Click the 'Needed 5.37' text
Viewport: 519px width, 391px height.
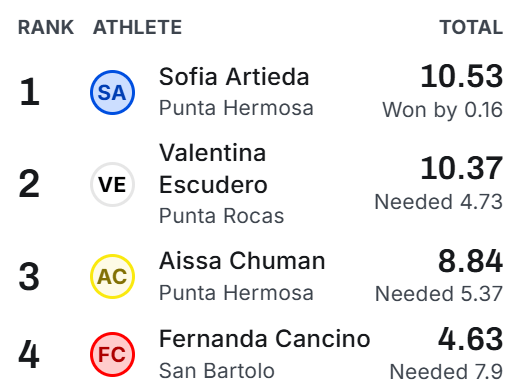tap(439, 294)
